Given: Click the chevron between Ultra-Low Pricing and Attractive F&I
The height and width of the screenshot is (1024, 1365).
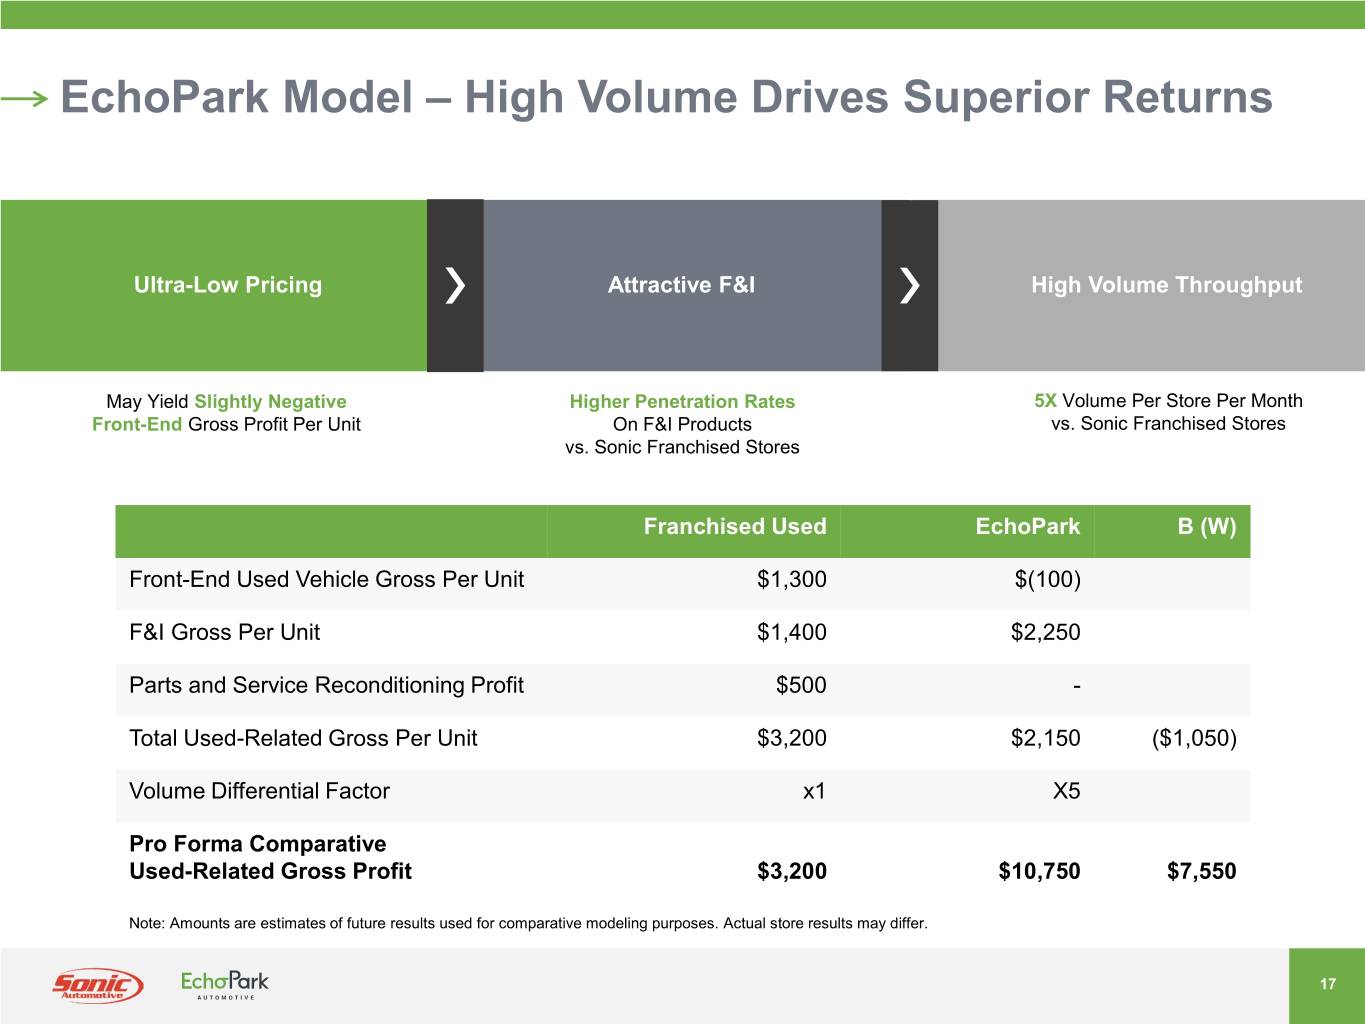Looking at the screenshot, I should tap(455, 285).
